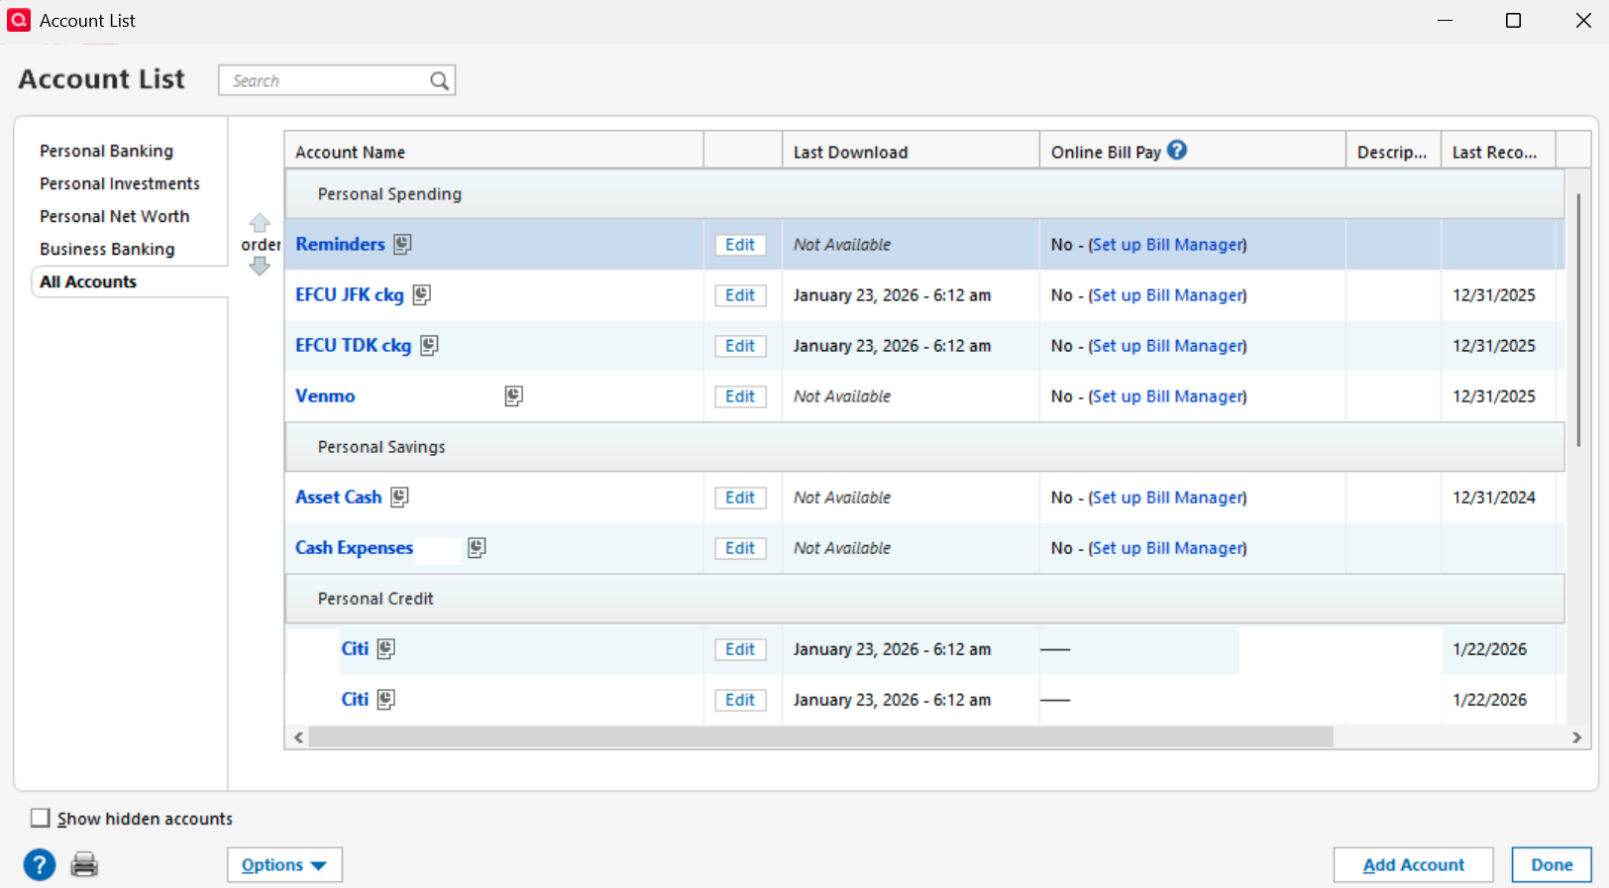Click the last download date for EFCU JFK ckg

[892, 295]
